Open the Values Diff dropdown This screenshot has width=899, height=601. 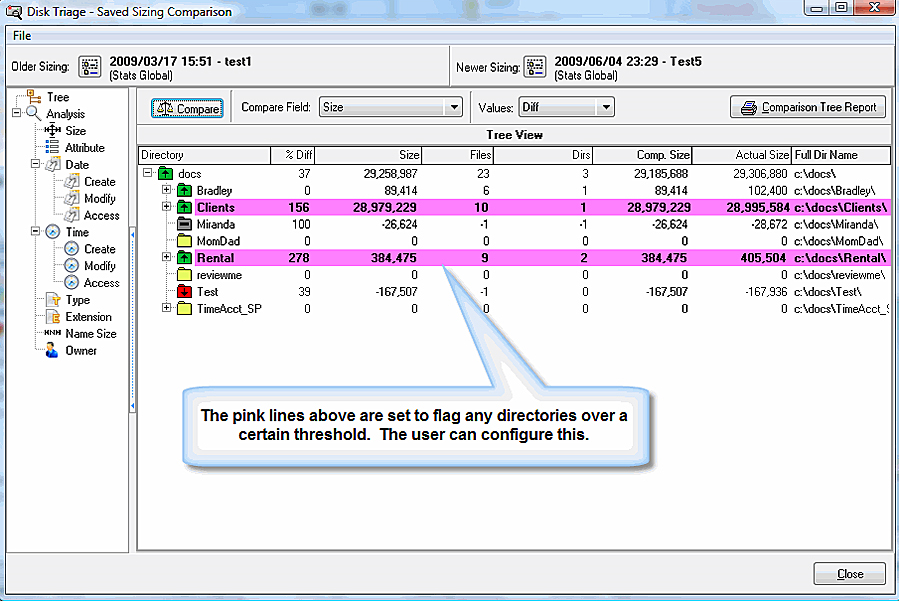tap(604, 107)
